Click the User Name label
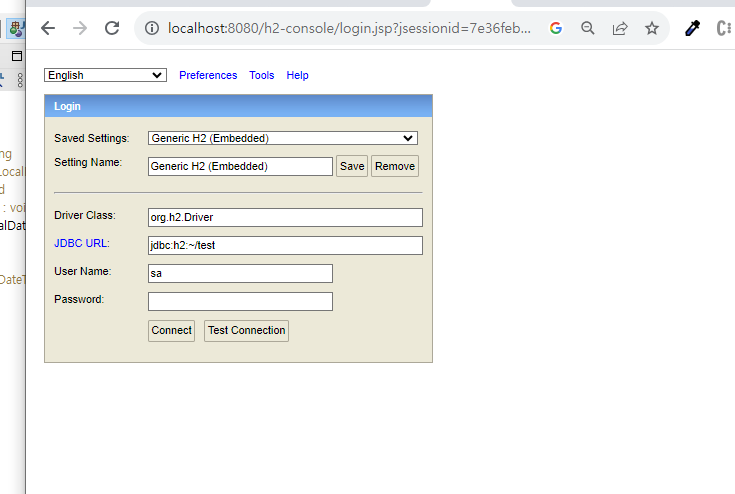The image size is (735, 494). 82,271
